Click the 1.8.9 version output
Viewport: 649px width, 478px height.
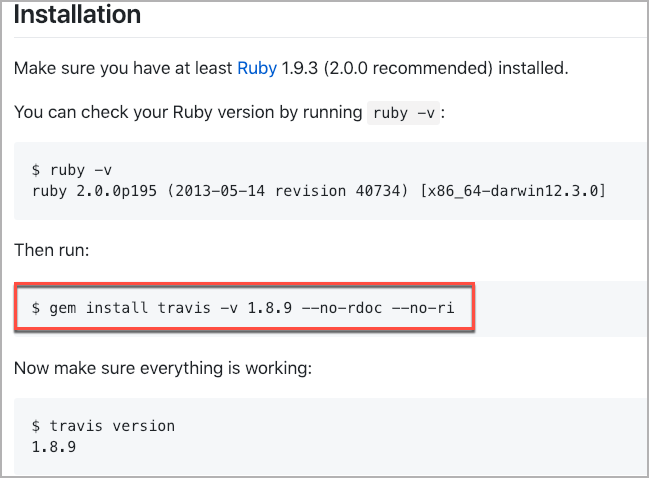pos(54,447)
